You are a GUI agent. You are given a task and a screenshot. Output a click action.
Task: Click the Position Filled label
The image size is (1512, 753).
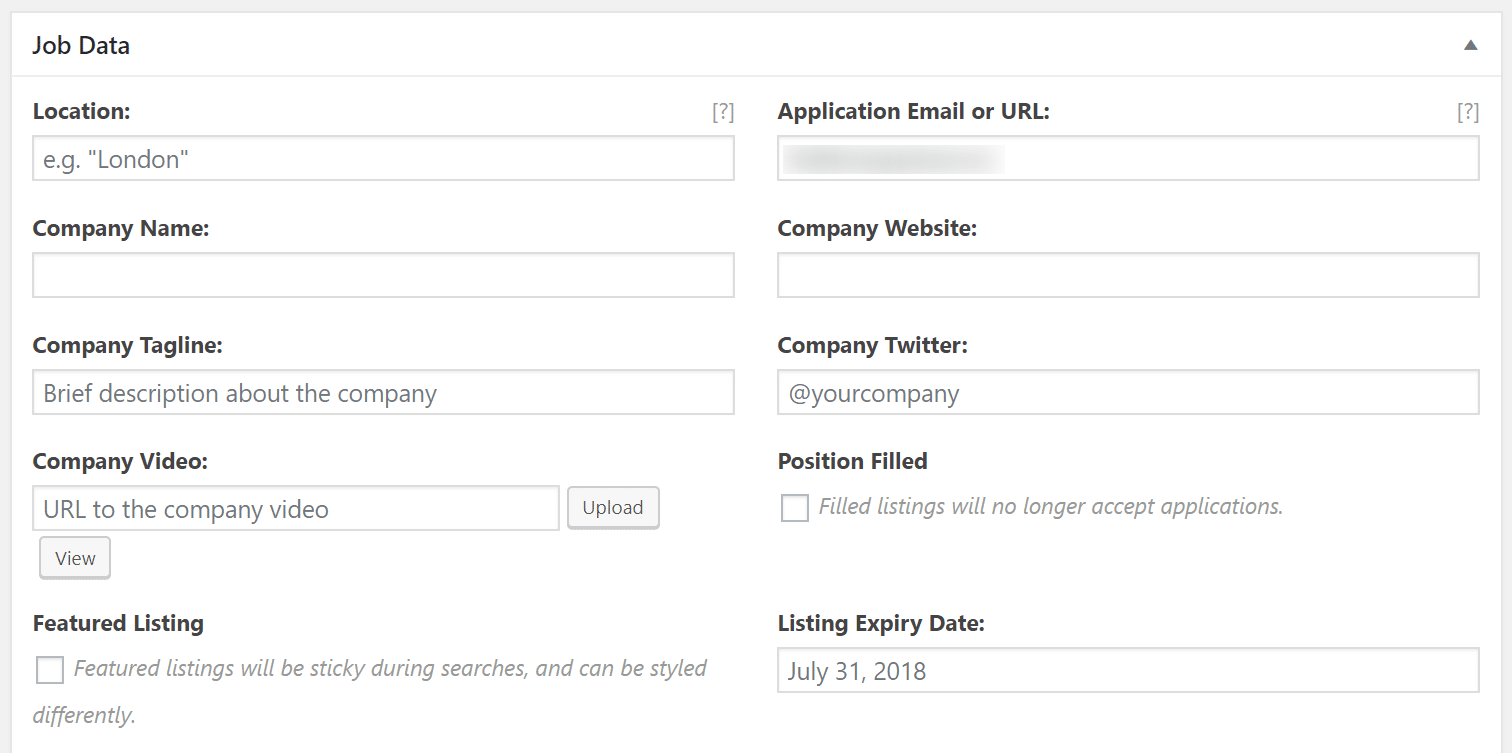click(x=852, y=461)
